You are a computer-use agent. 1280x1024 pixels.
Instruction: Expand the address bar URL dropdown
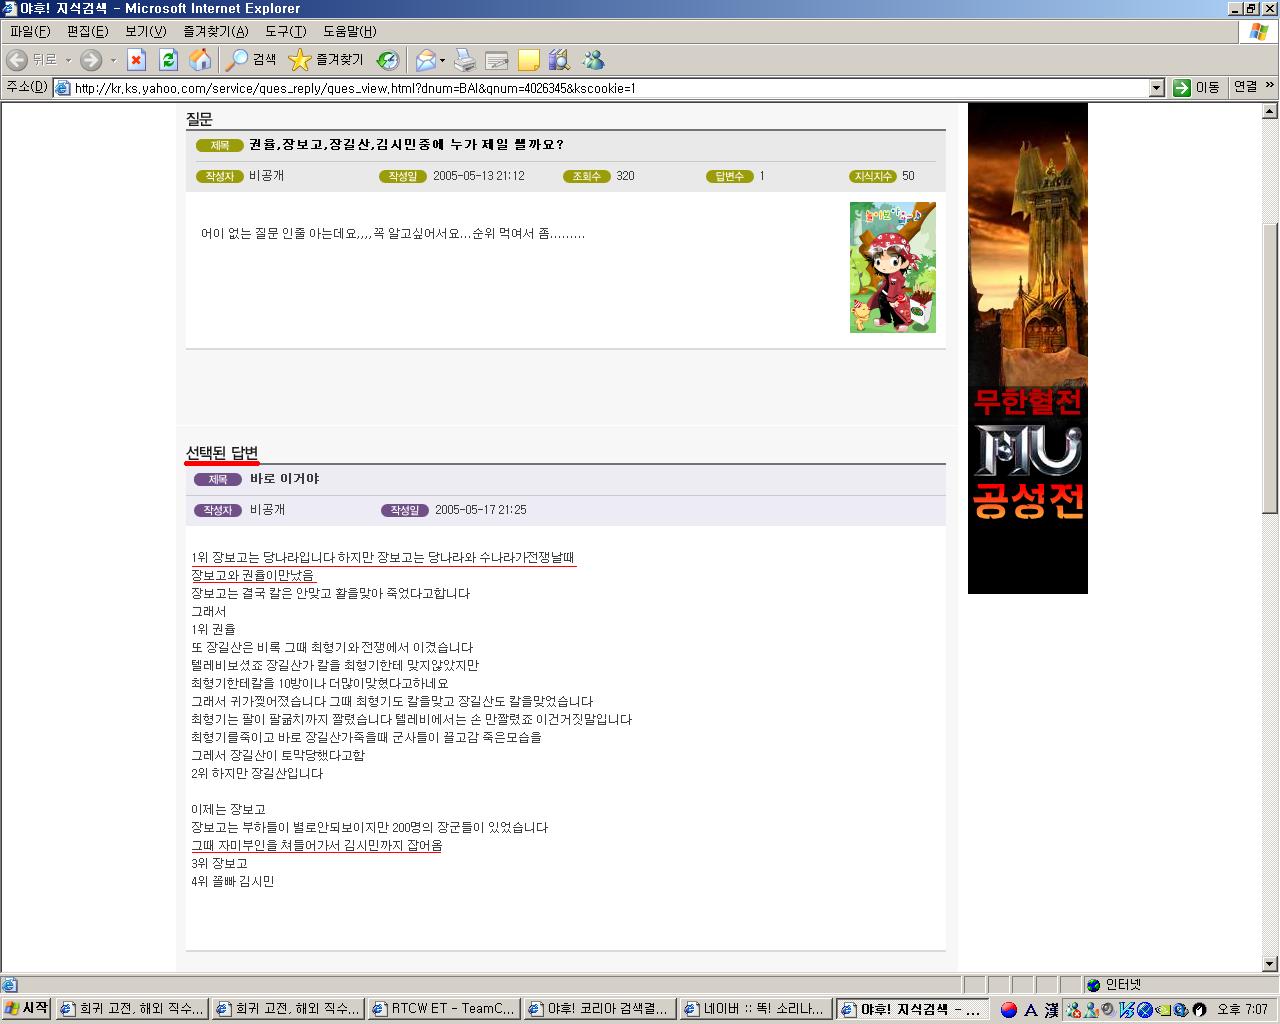click(x=1156, y=88)
